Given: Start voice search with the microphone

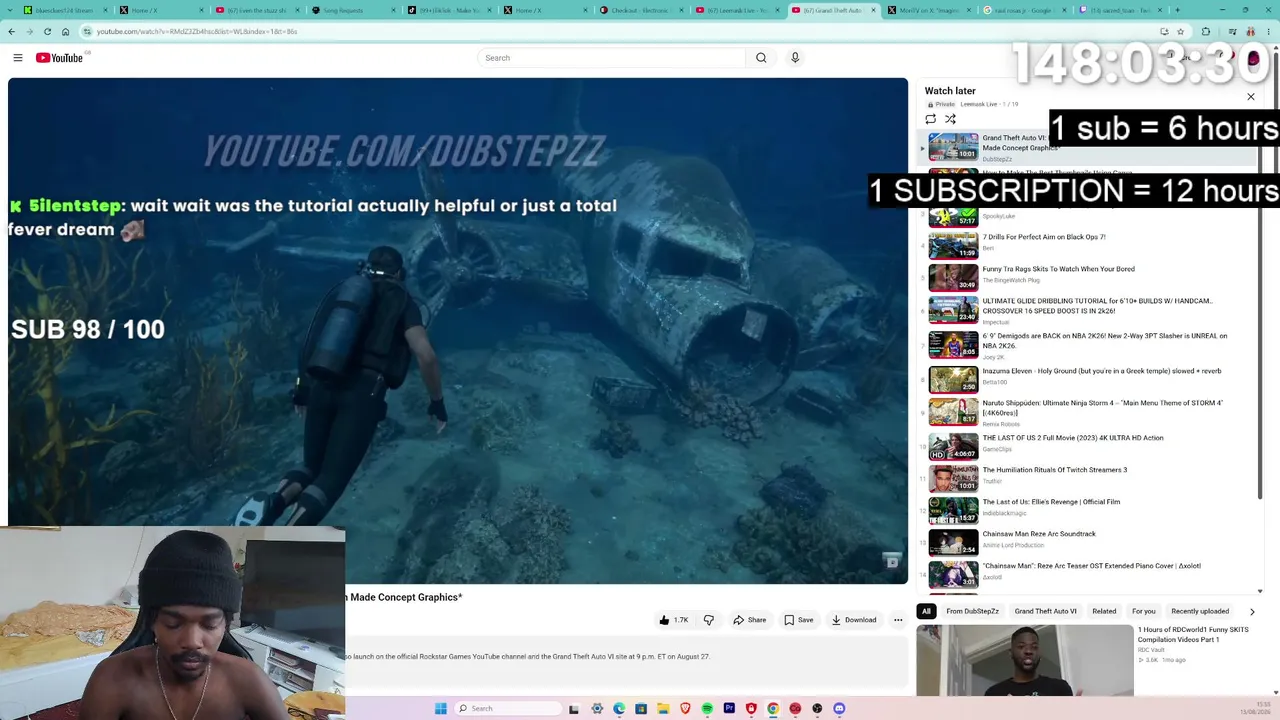Looking at the screenshot, I should coord(795,58).
